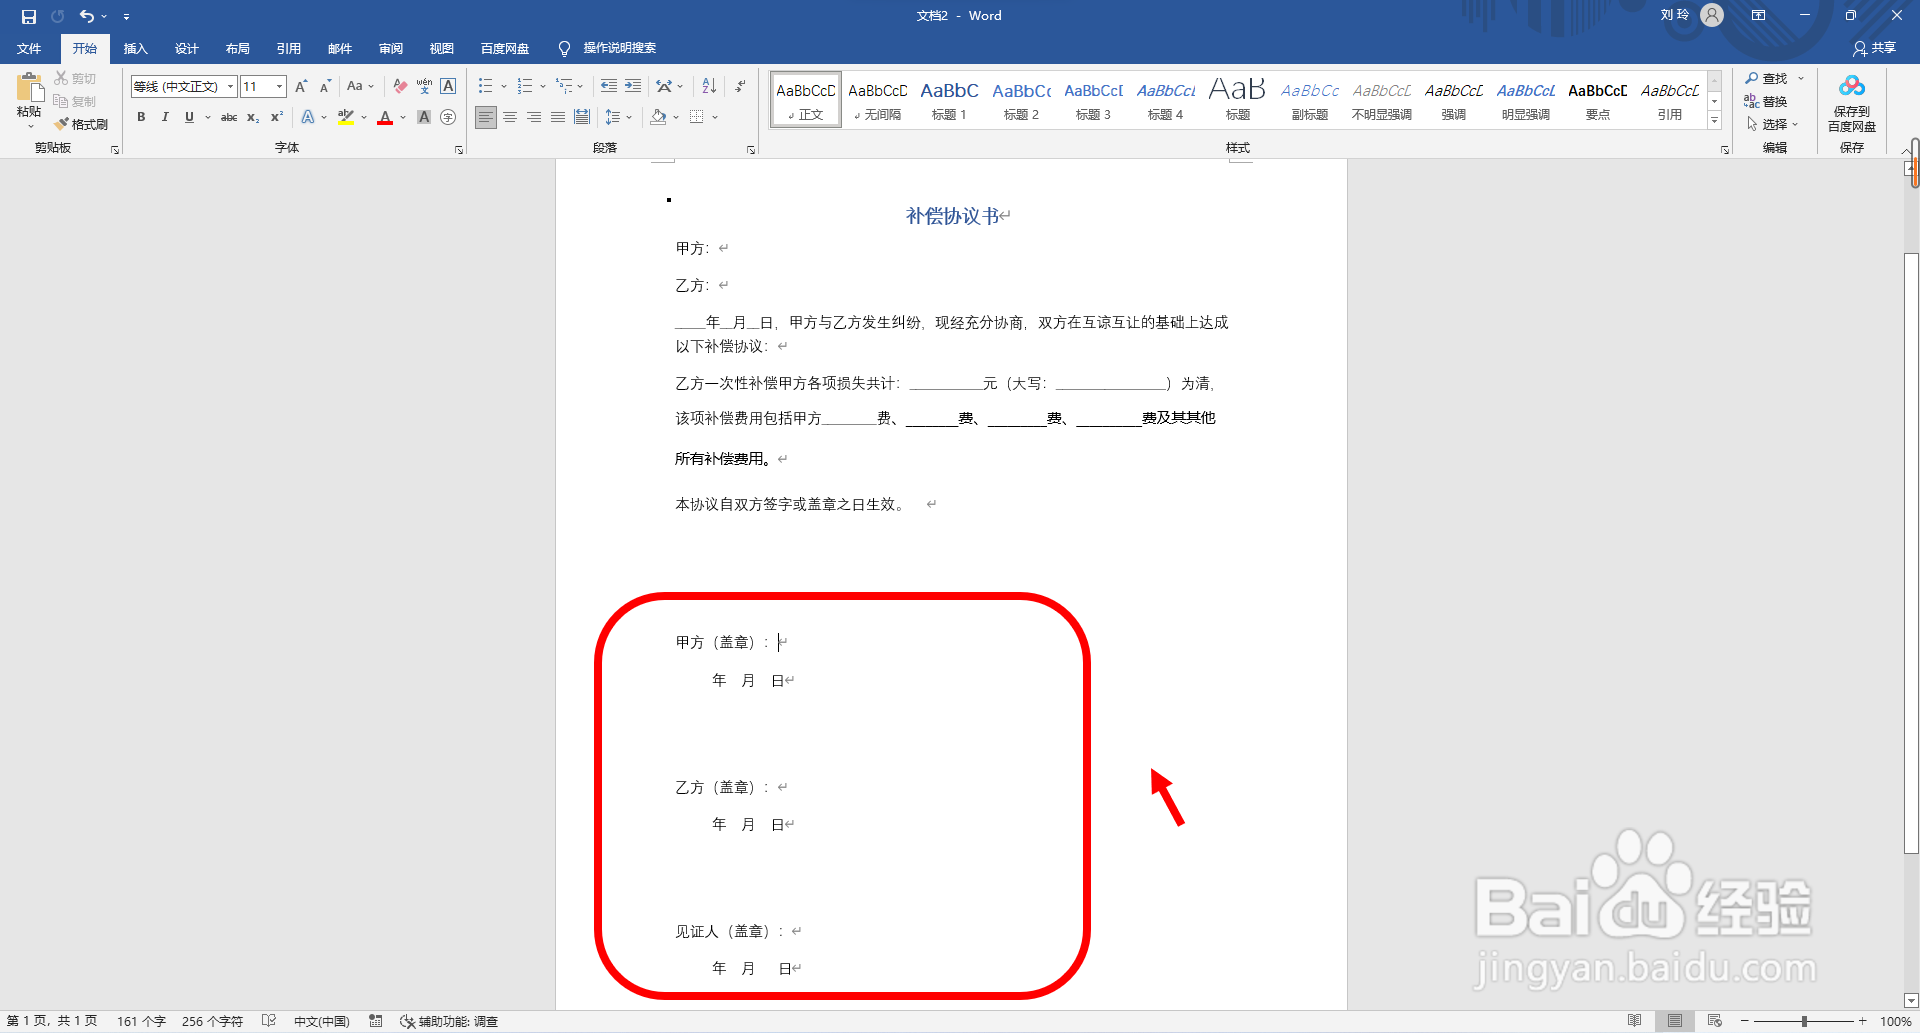
Task: Open the font name dropdown
Action: click(x=230, y=87)
